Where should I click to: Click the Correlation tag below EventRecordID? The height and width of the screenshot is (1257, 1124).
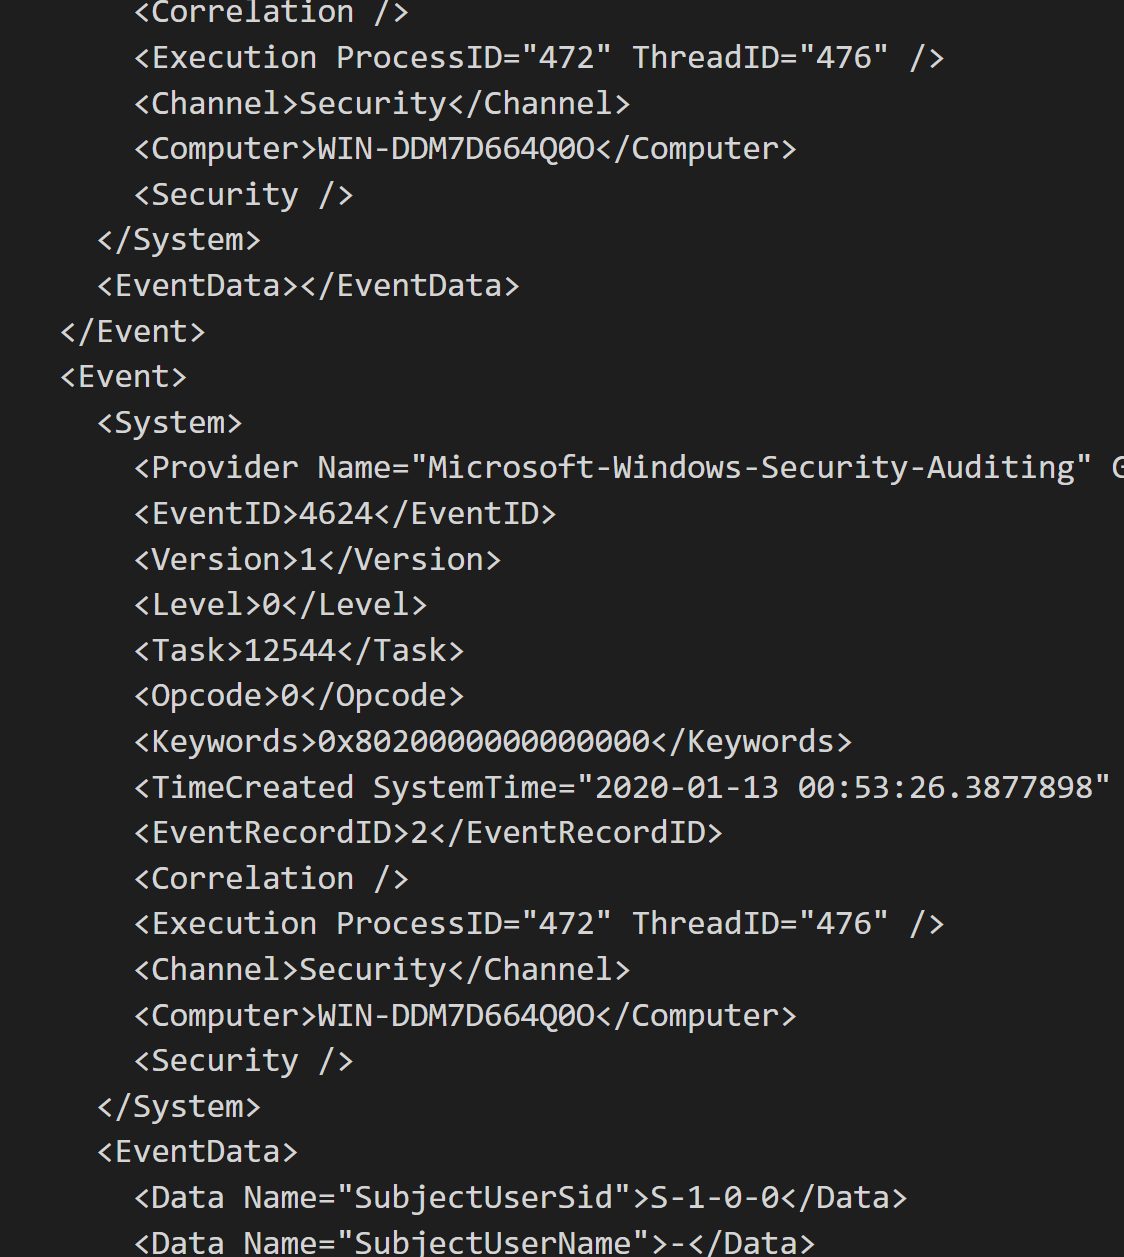point(271,879)
